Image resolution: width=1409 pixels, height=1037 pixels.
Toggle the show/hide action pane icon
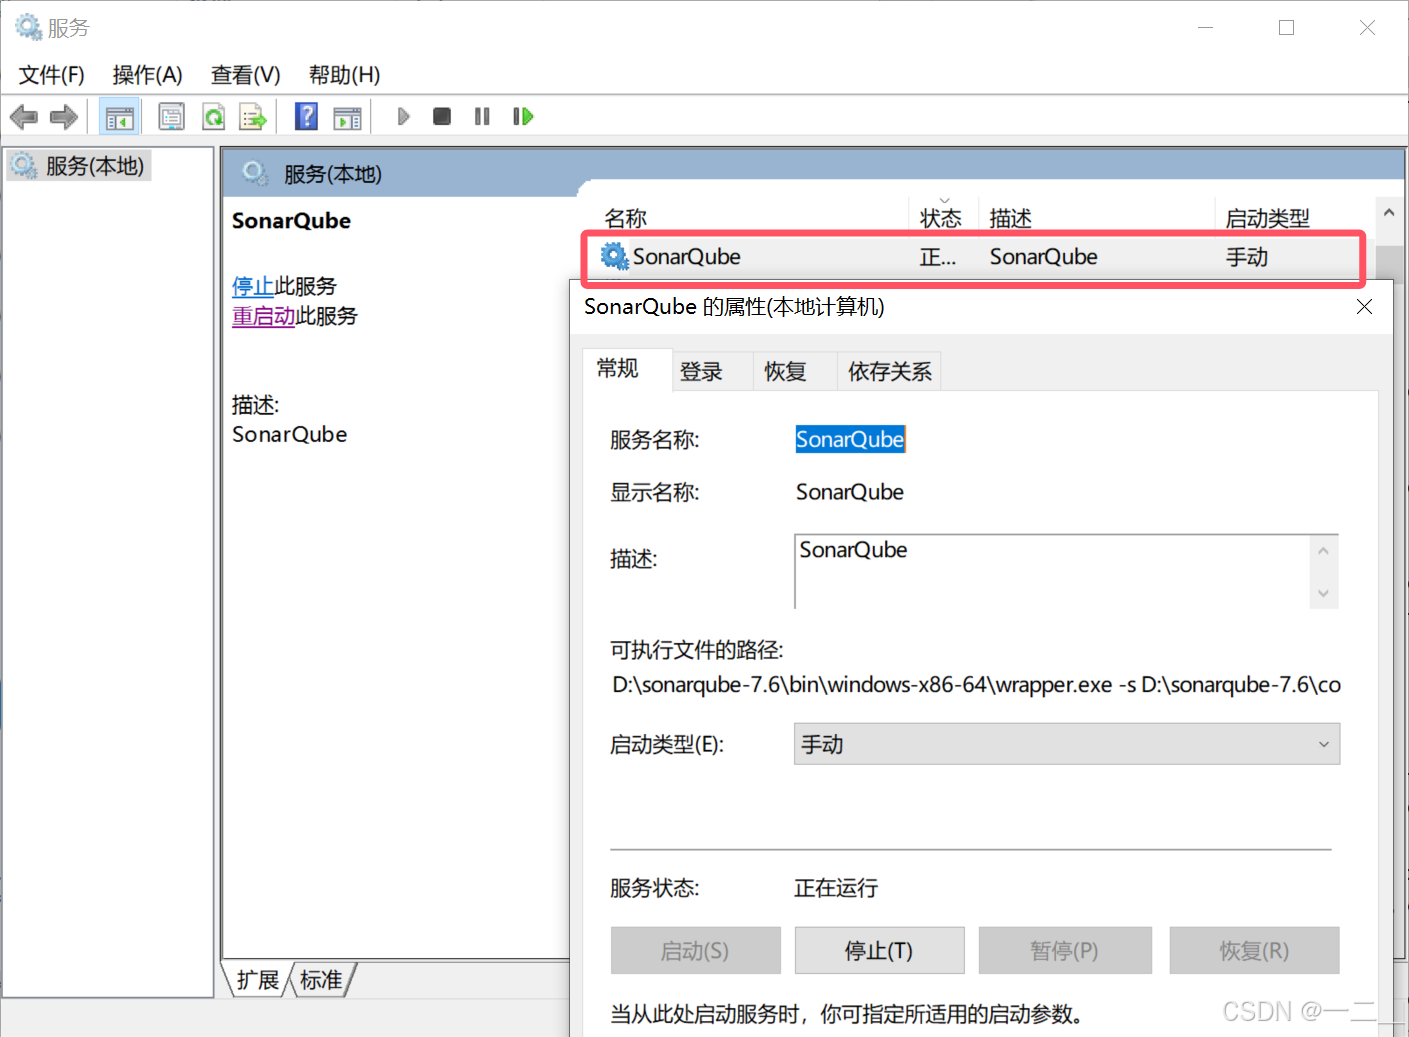347,117
